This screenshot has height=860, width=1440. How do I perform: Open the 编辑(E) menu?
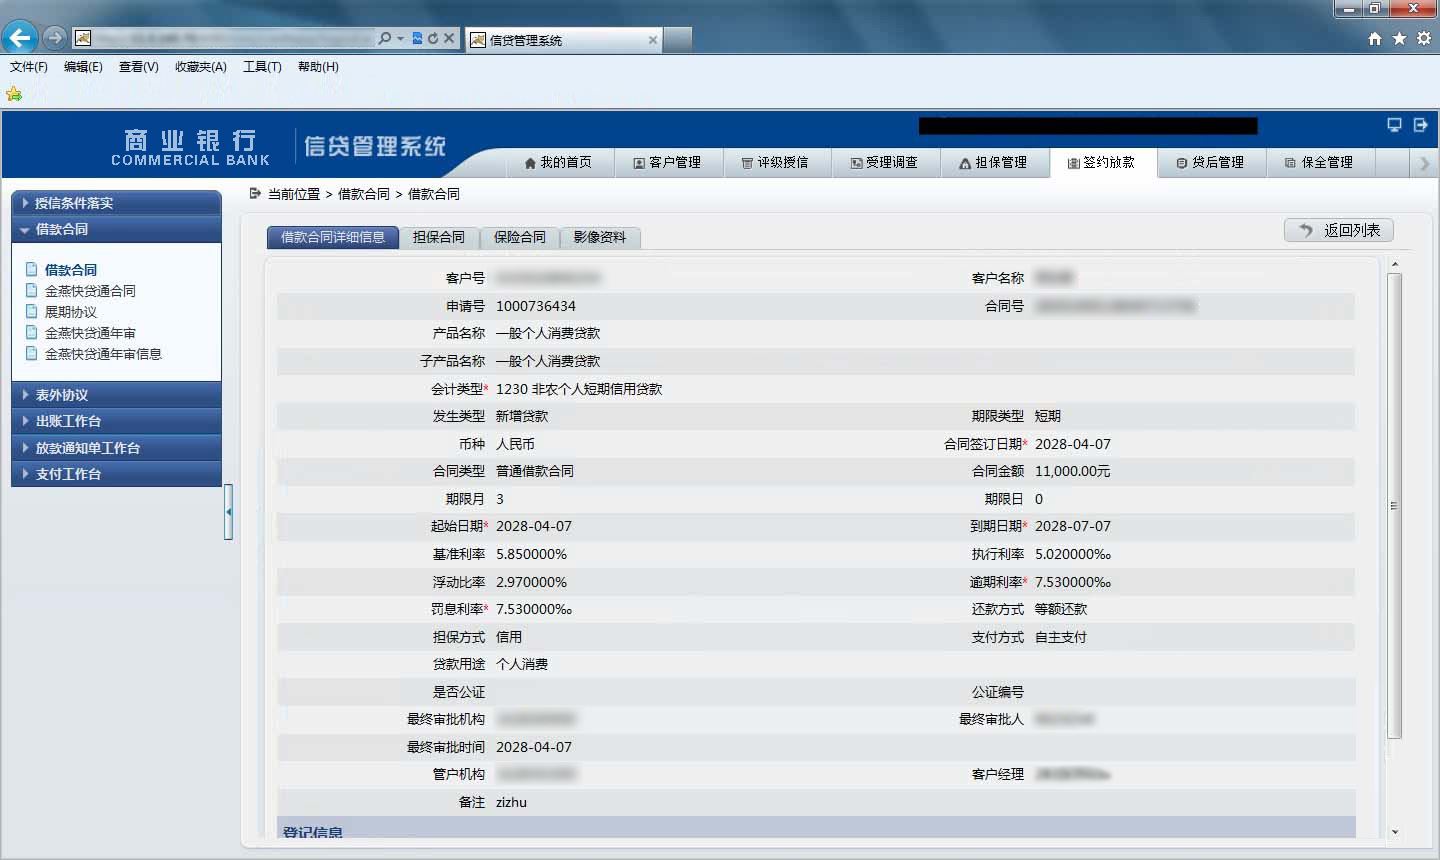[83, 67]
